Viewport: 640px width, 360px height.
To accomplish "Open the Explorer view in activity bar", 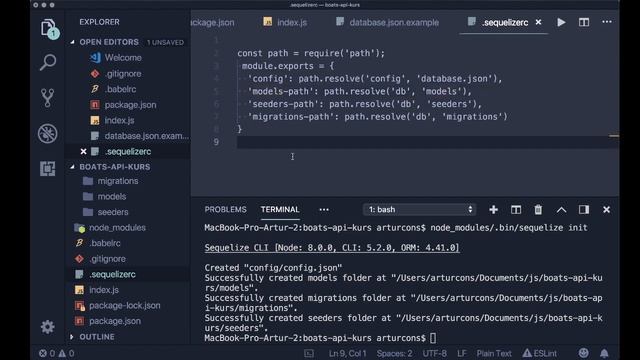I will (x=48, y=28).
